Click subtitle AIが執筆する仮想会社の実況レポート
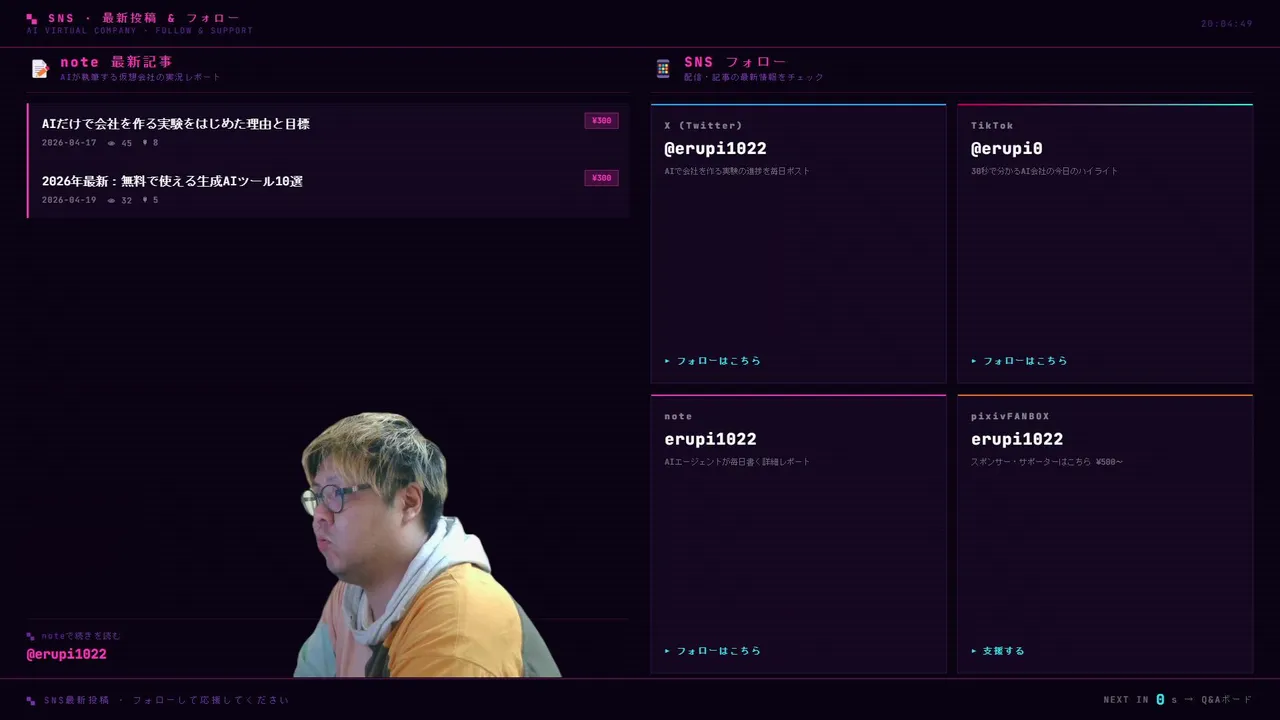The image size is (1280, 720). 140,77
